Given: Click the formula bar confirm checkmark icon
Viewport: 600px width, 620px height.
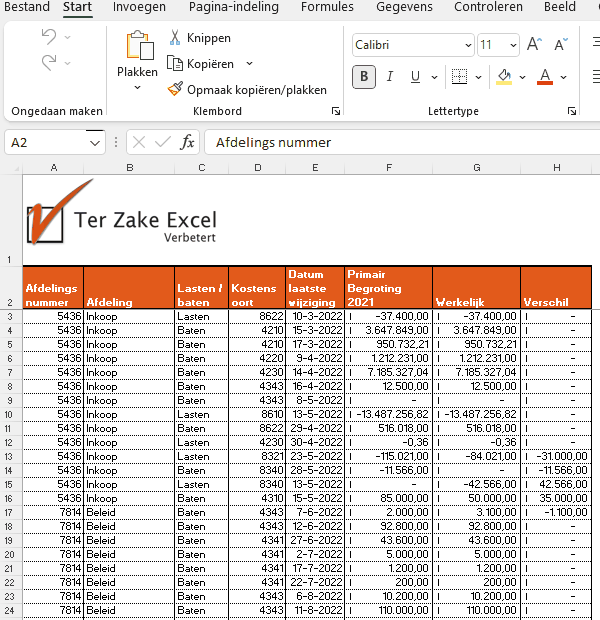Looking at the screenshot, I should pos(163,142).
